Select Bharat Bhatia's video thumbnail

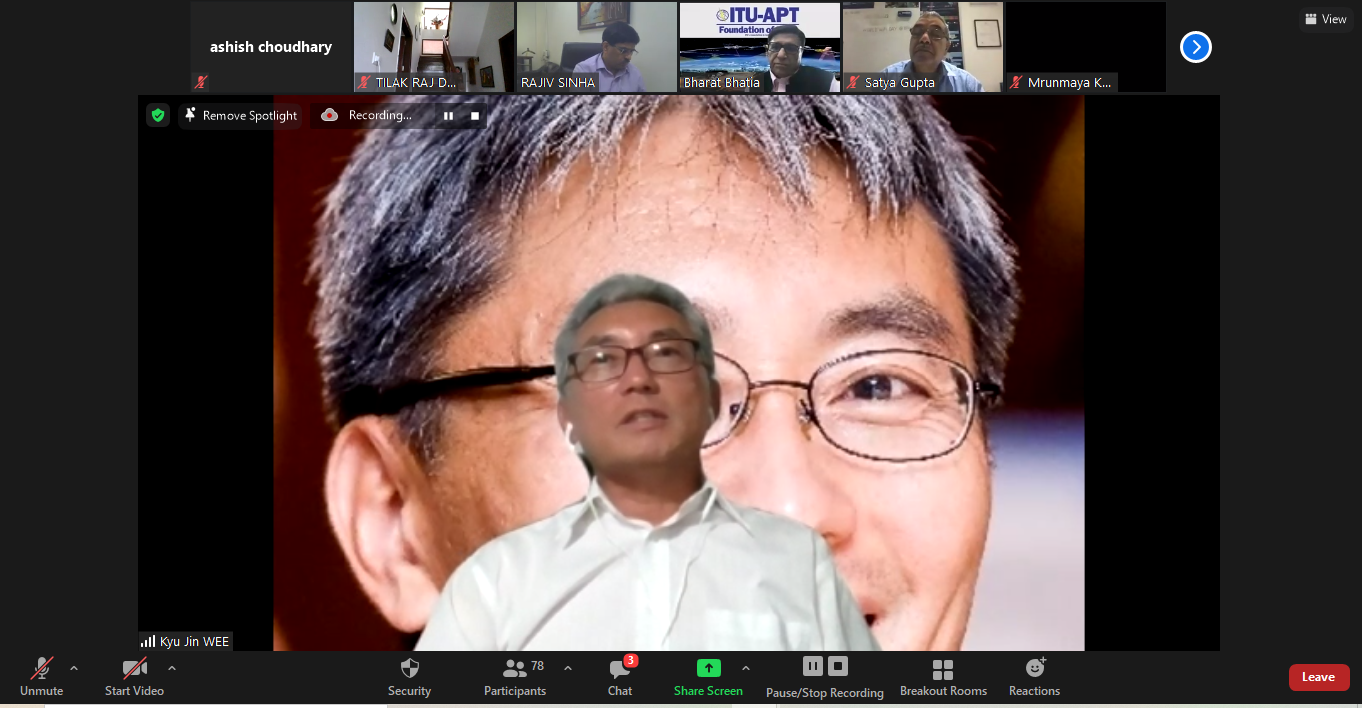click(x=759, y=47)
